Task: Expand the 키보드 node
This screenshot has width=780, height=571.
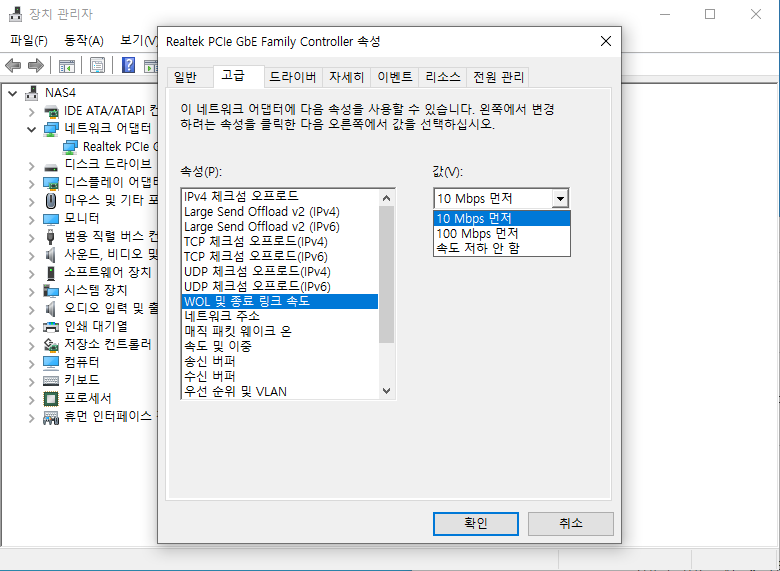Action: click(x=32, y=381)
